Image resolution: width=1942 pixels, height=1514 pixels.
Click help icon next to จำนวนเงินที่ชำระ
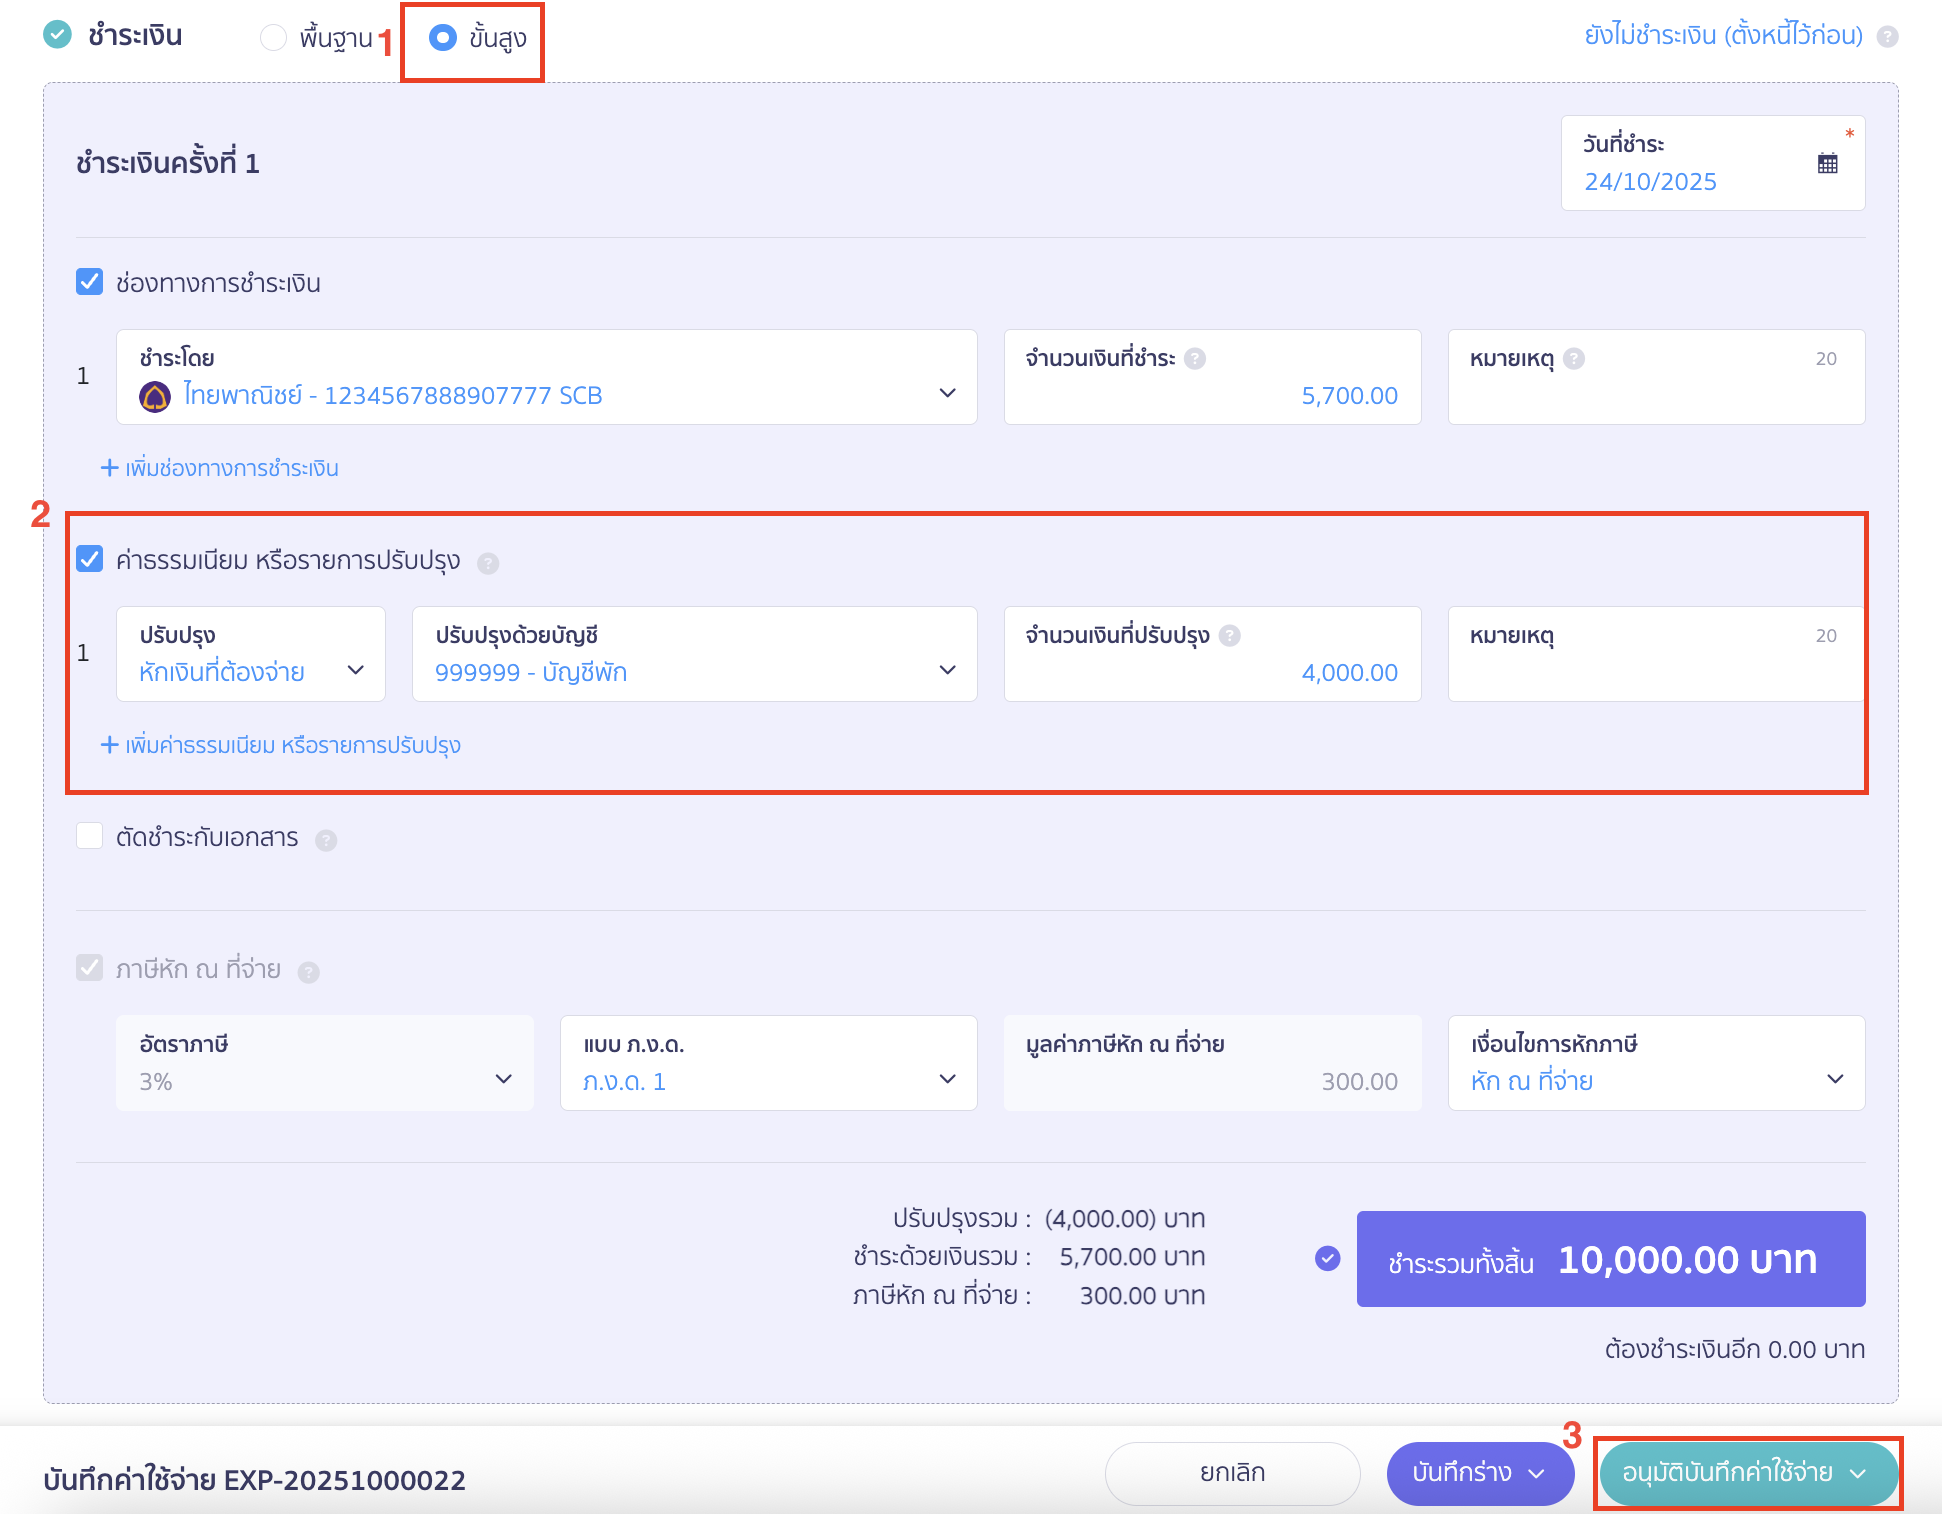pyautogui.click(x=1195, y=359)
